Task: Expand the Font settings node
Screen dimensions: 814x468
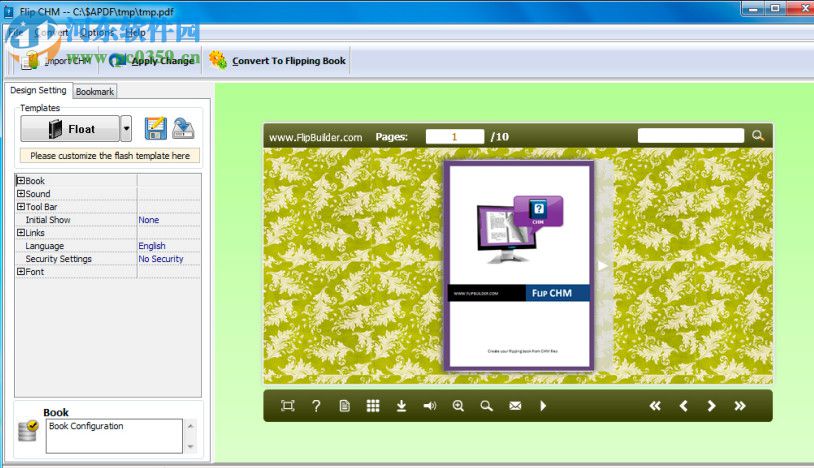Action: coord(21,271)
